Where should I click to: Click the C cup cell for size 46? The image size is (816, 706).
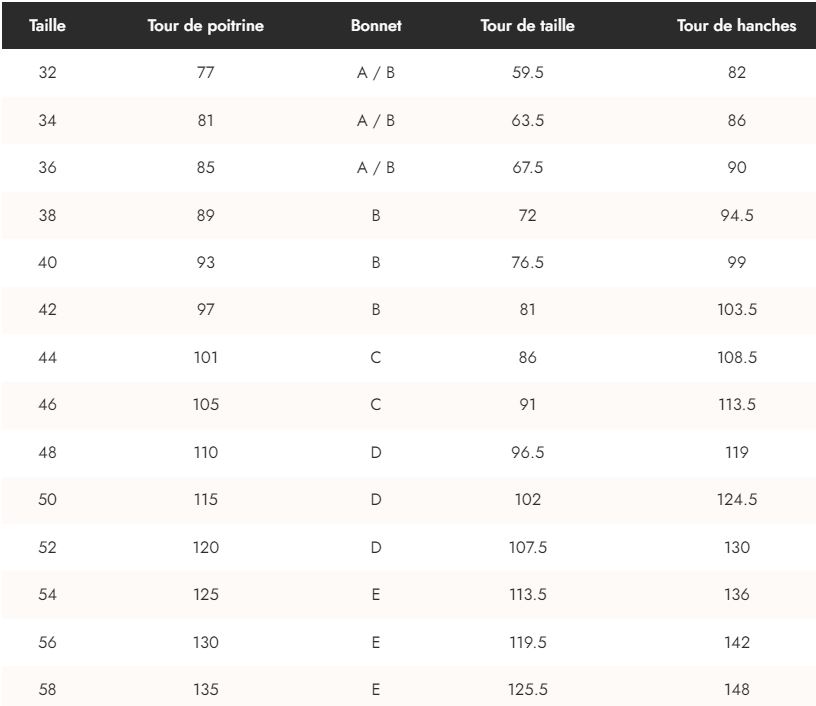click(x=376, y=405)
